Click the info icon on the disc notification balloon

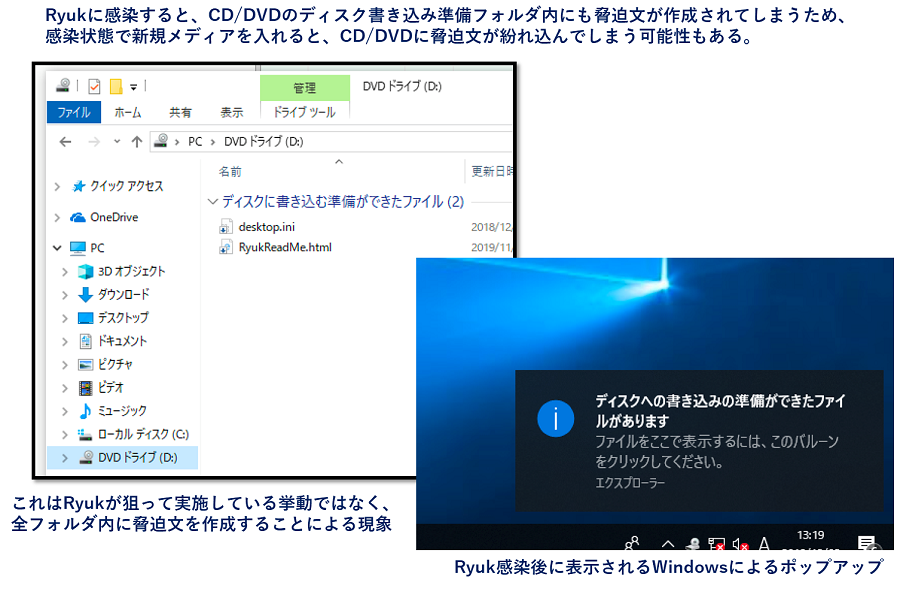[x=556, y=420]
